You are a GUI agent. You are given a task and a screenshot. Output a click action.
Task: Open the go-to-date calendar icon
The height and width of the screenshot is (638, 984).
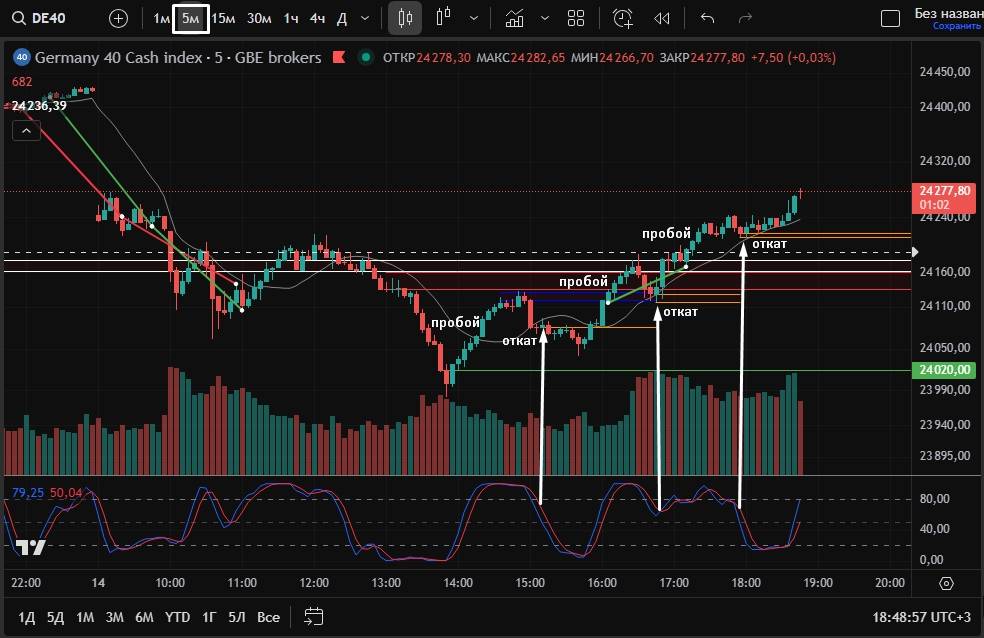pos(314,617)
